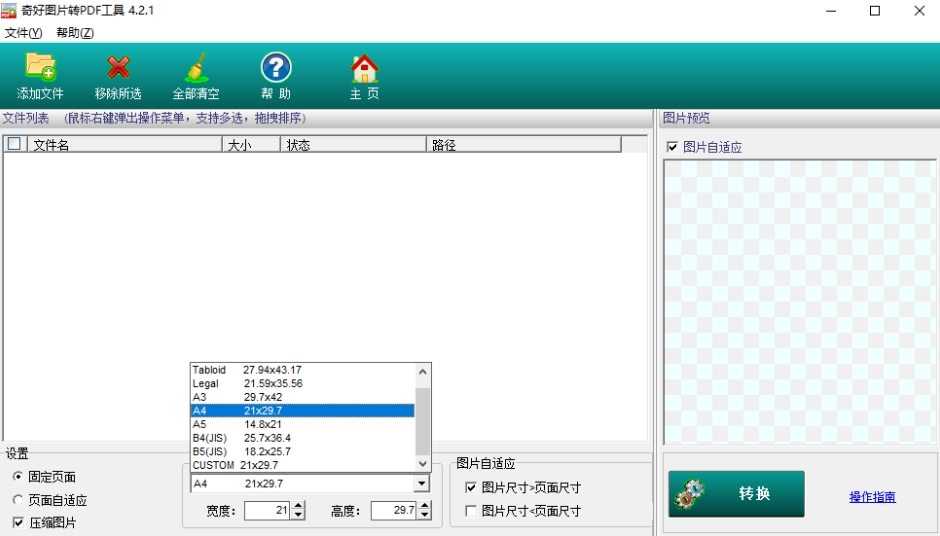This screenshot has height=536, width=940.
Task: Open the 帮助 question mark icon
Action: (x=276, y=68)
